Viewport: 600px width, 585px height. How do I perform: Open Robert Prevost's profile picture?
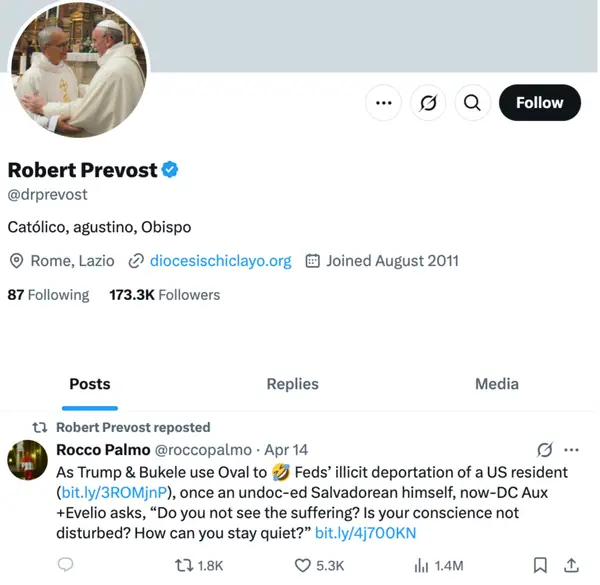(79, 69)
